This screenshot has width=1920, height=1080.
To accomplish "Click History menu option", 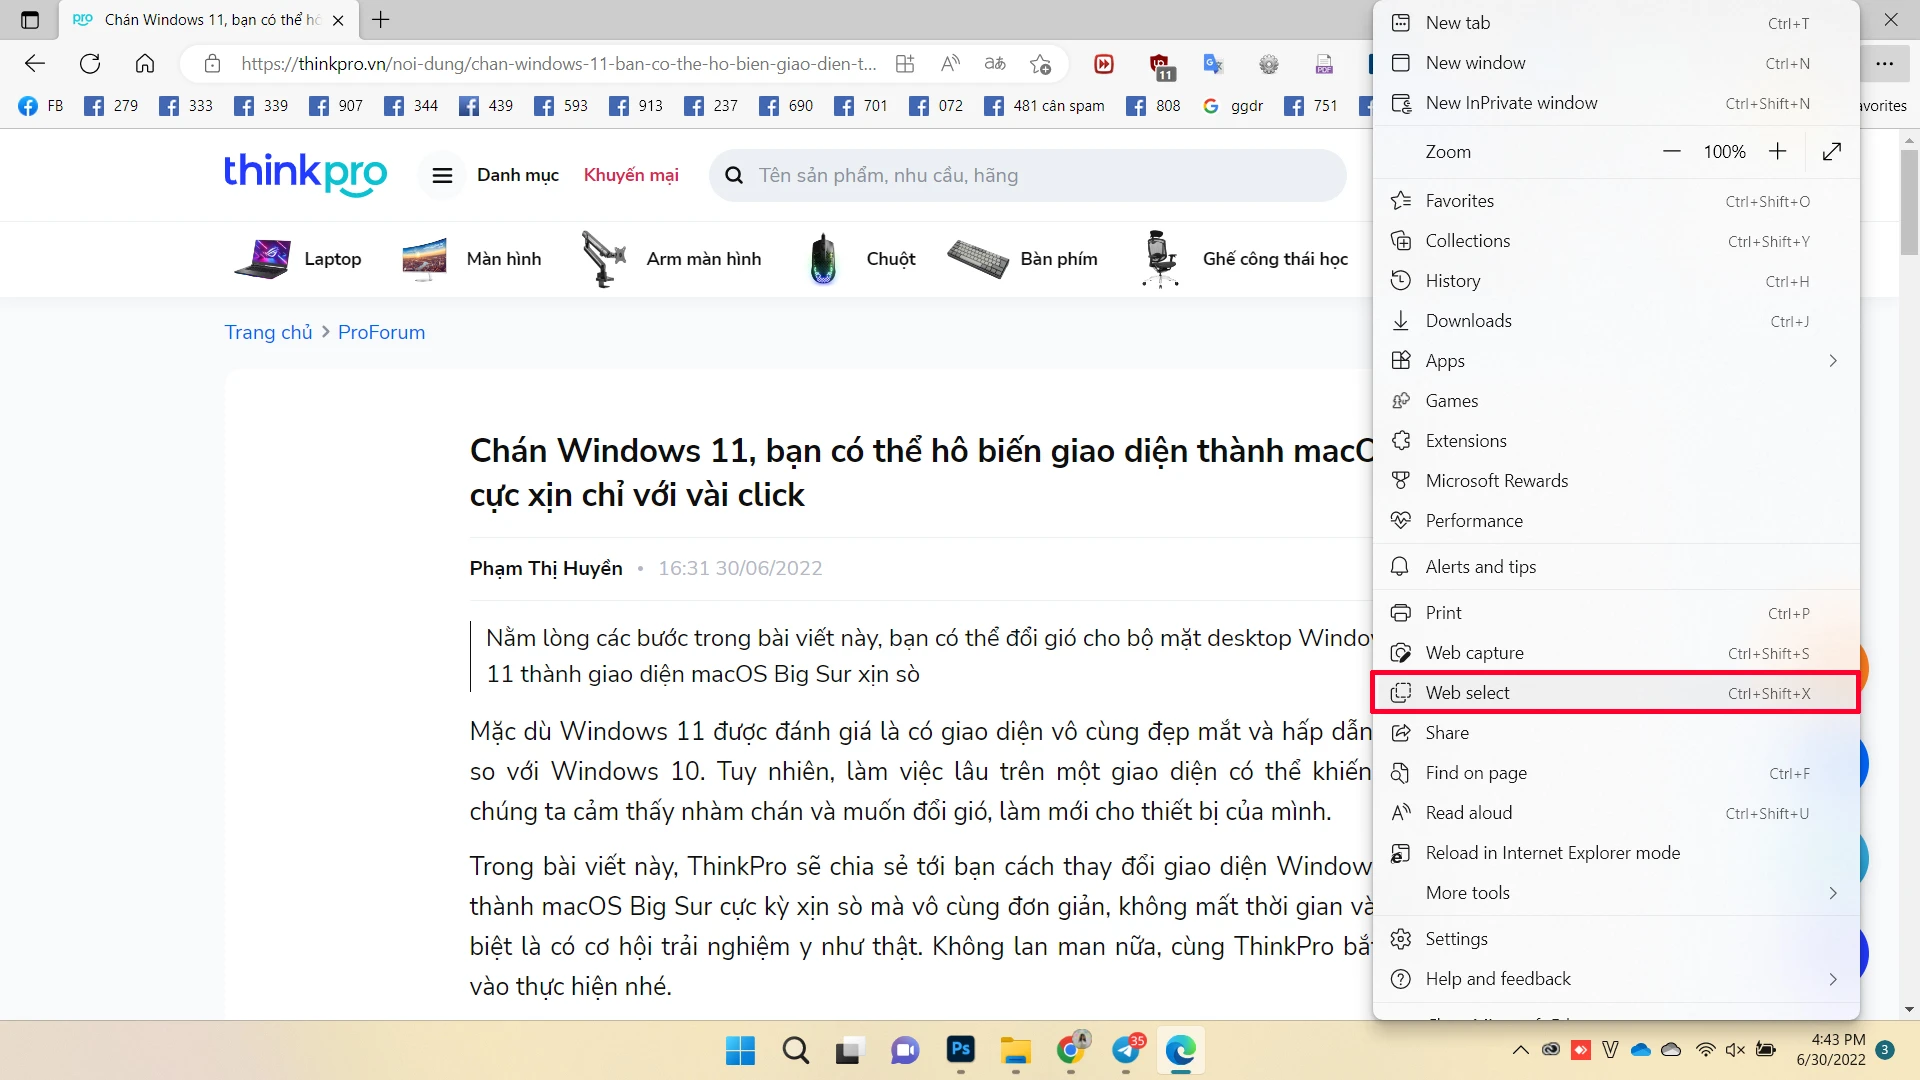I will pos(1453,281).
